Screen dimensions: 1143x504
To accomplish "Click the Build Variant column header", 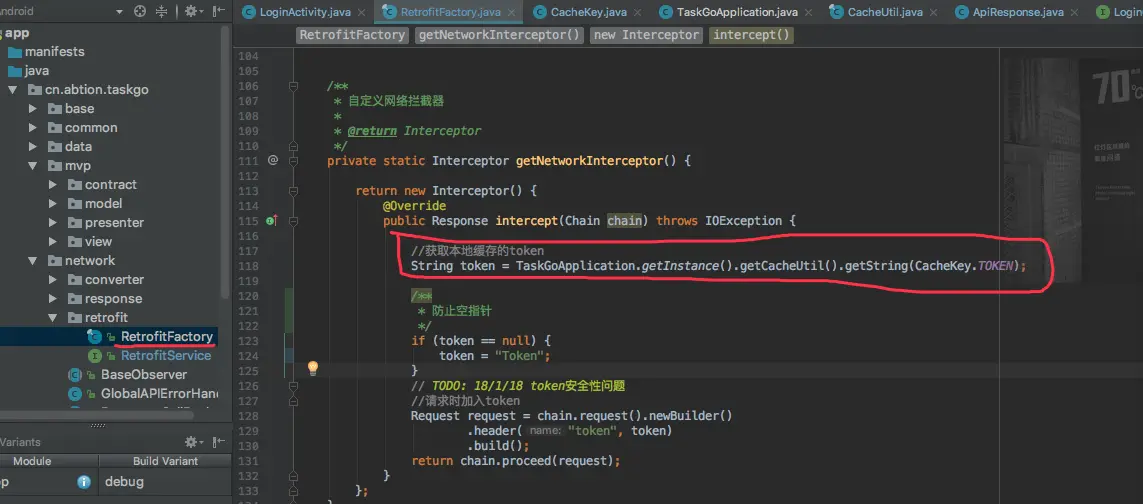I will [165, 462].
